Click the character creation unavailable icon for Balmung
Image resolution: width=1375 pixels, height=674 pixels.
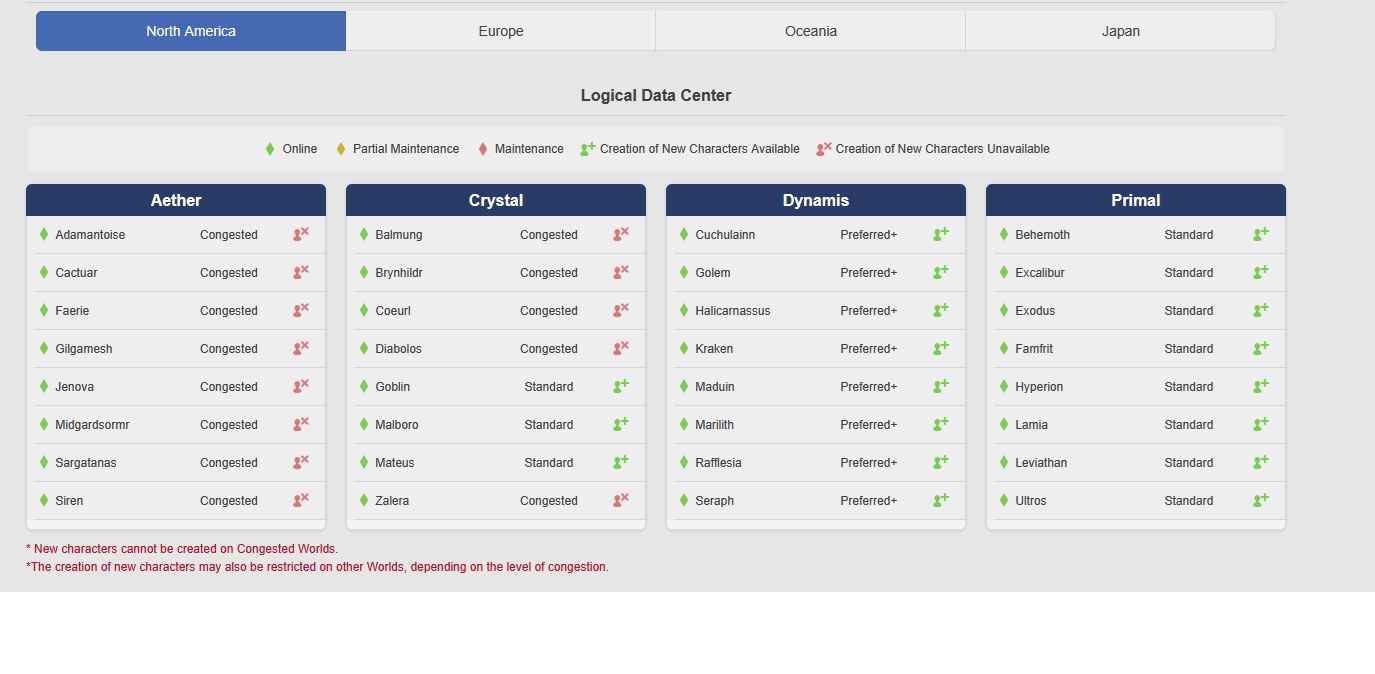621,234
